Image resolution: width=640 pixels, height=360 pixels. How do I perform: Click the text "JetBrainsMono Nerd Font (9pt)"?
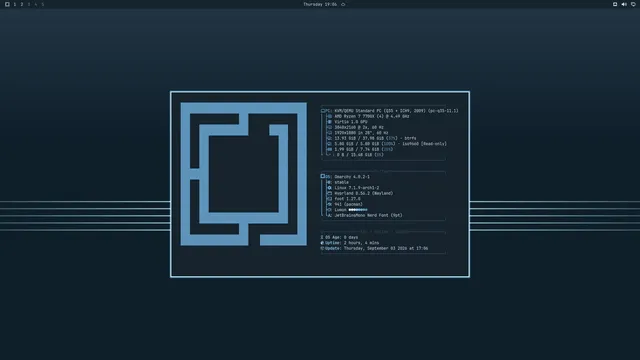tap(368, 215)
